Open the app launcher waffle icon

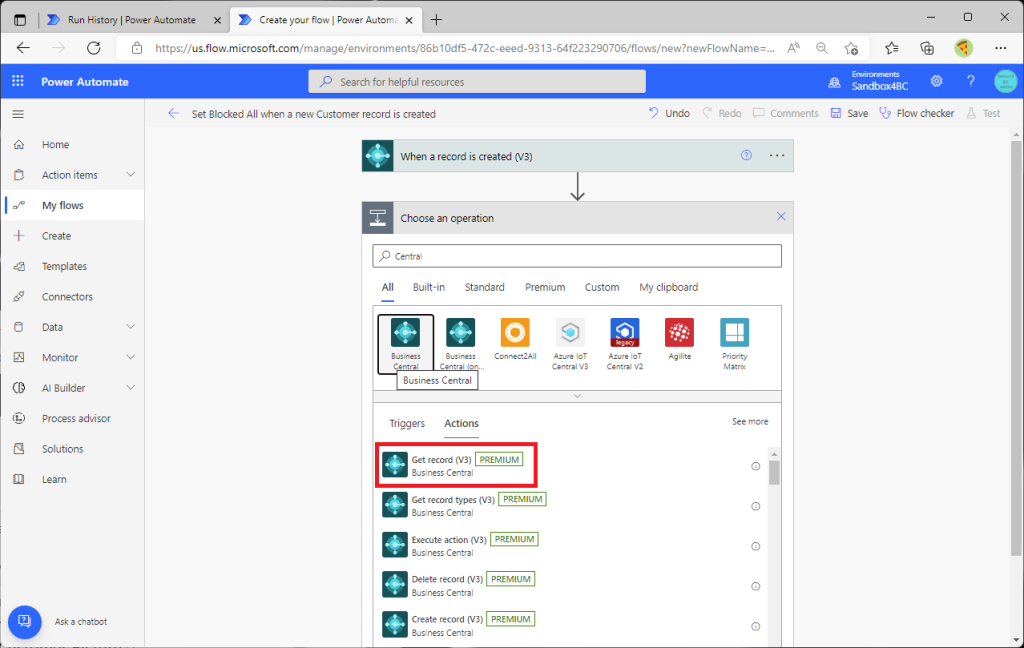(18, 81)
